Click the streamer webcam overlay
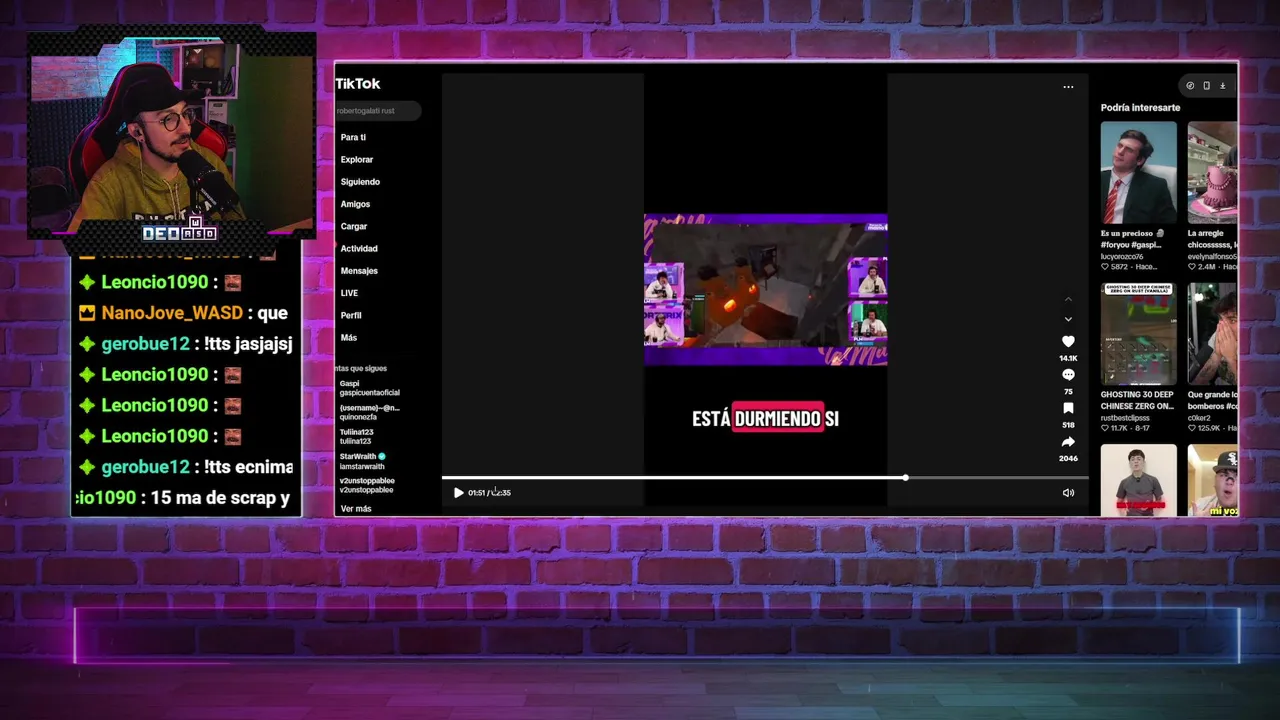Screen dimensions: 1280x720 [171, 135]
